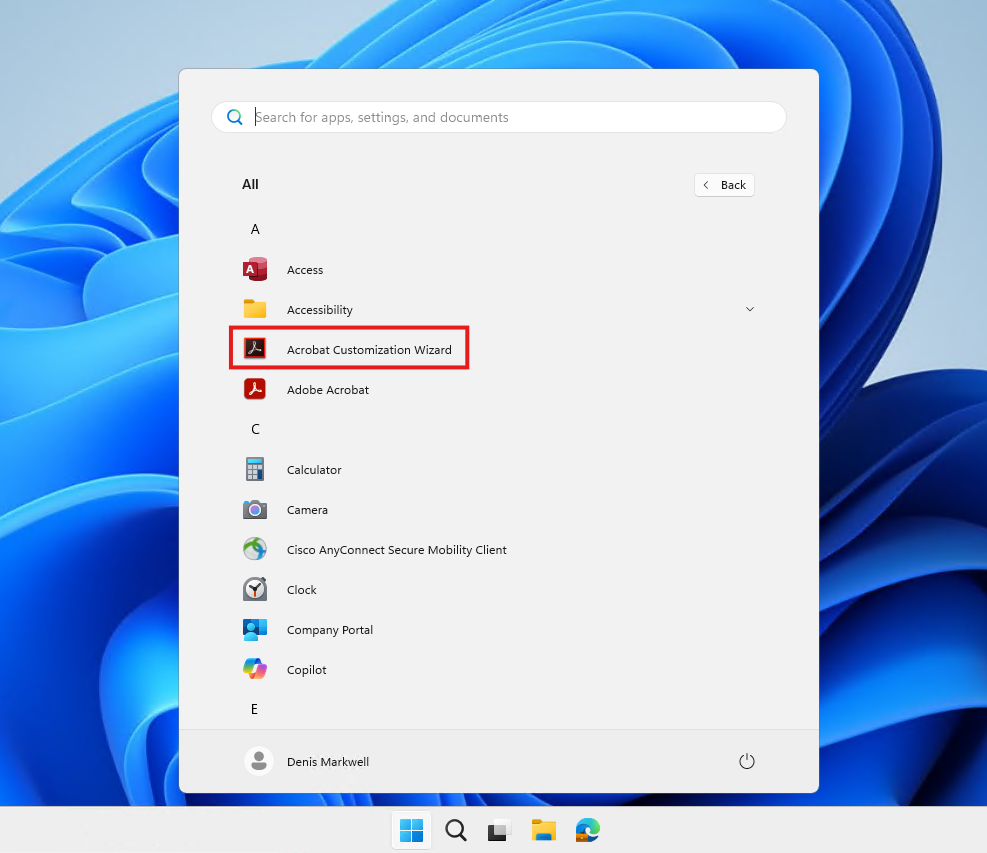This screenshot has height=853, width=987.
Task: Open the Clock app icon
Action: [x=255, y=590]
